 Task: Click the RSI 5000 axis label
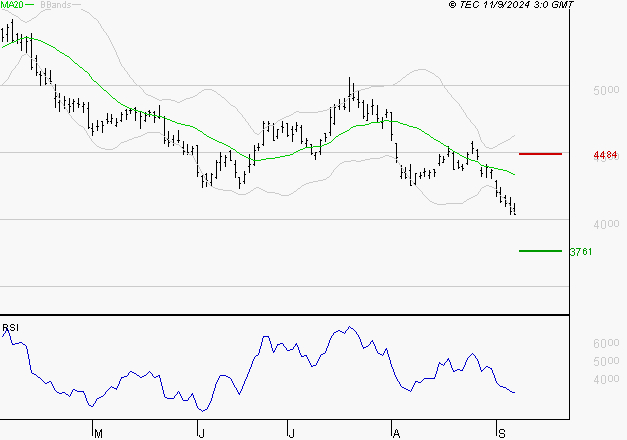coord(606,361)
